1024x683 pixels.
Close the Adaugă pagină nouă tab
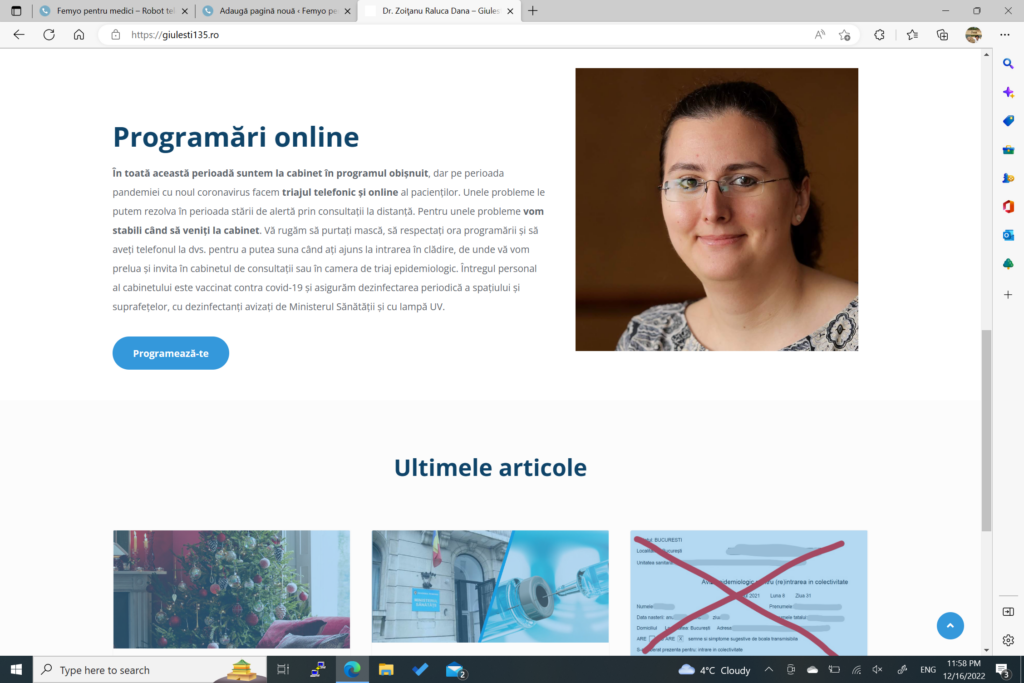(347, 11)
